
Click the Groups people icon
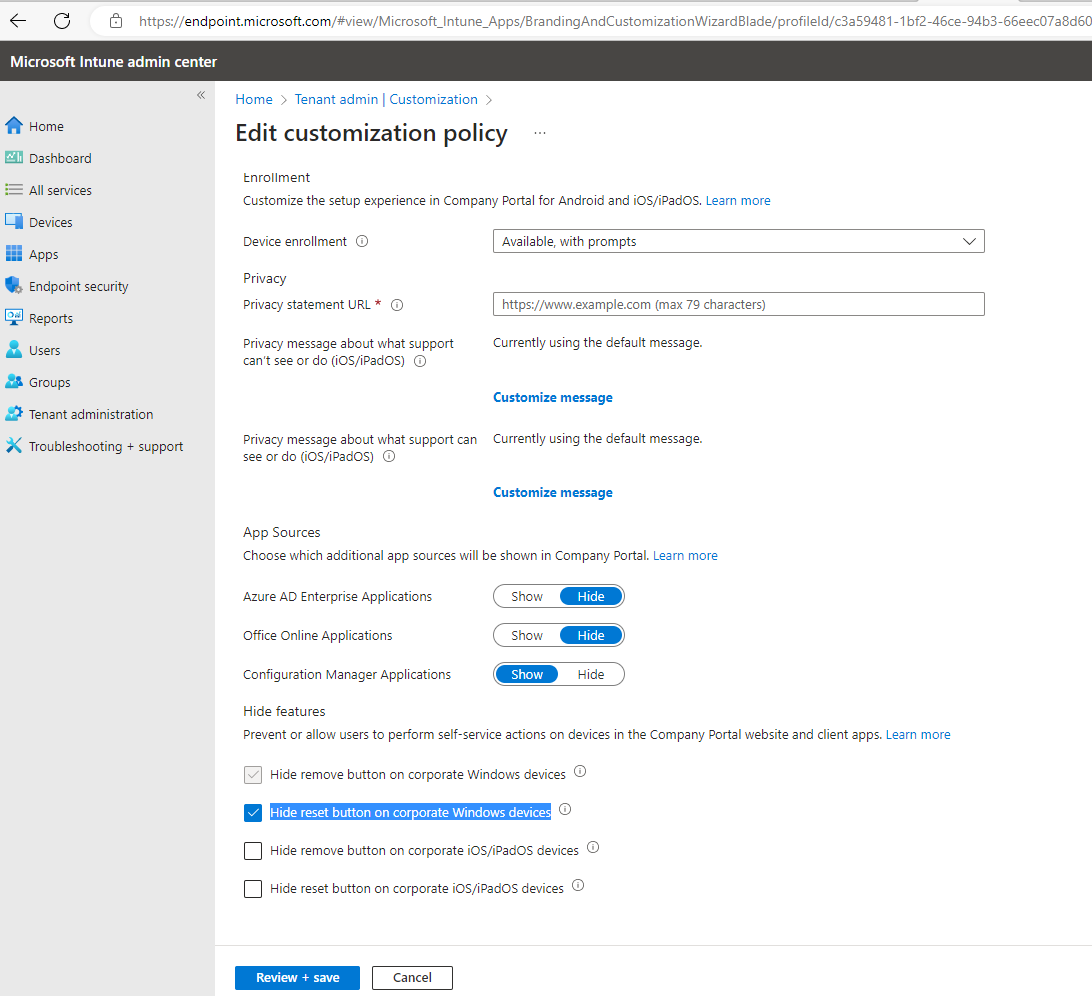[14, 381]
